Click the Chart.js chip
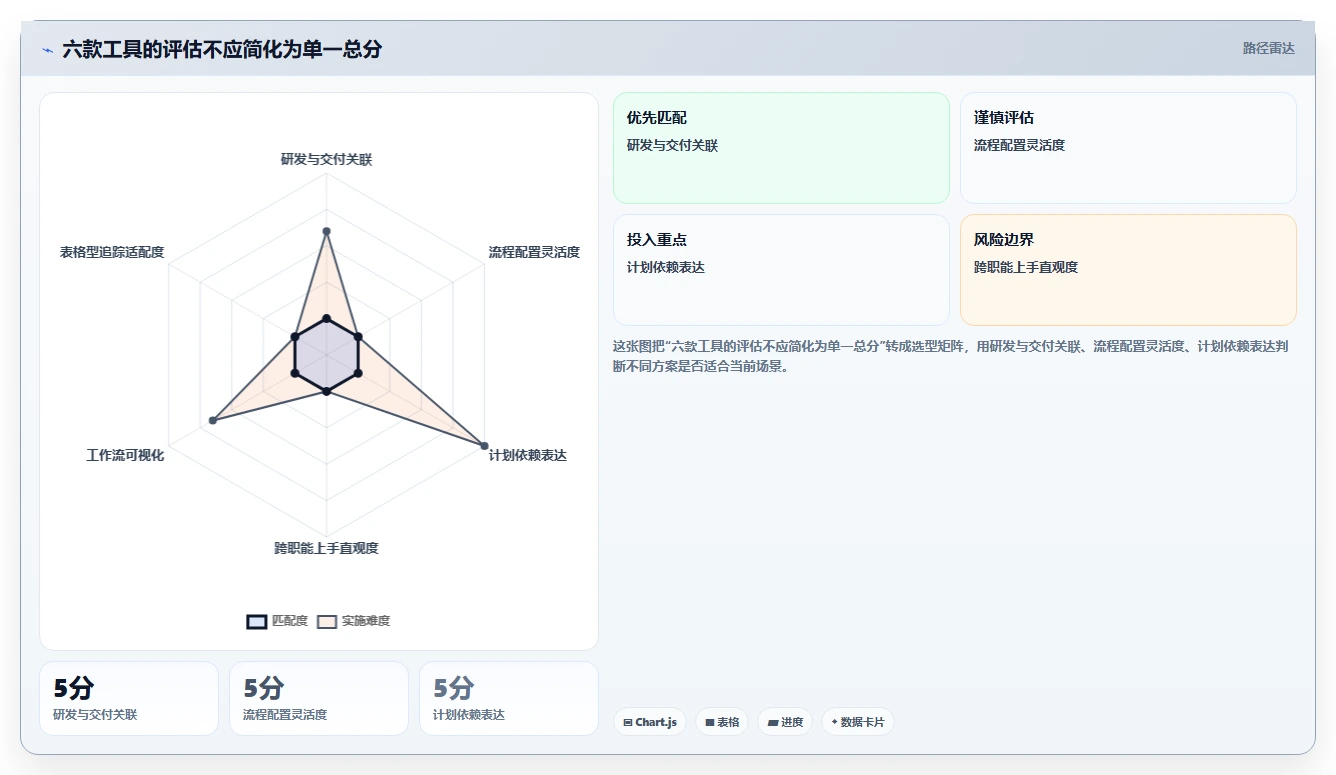The height and width of the screenshot is (775, 1336). (650, 722)
